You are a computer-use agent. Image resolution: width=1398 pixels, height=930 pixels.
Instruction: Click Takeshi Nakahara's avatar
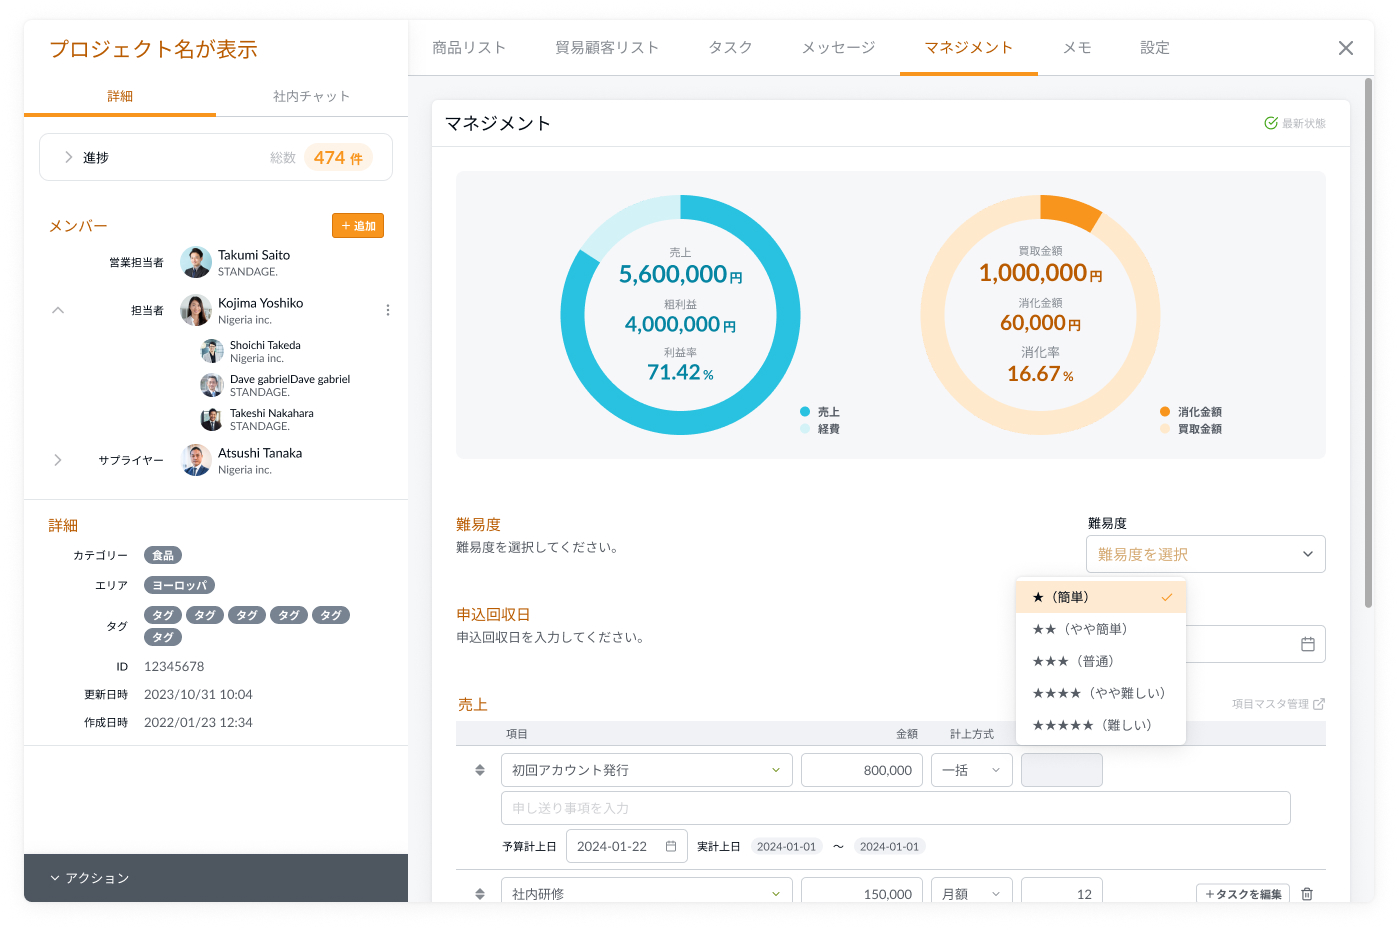(212, 419)
